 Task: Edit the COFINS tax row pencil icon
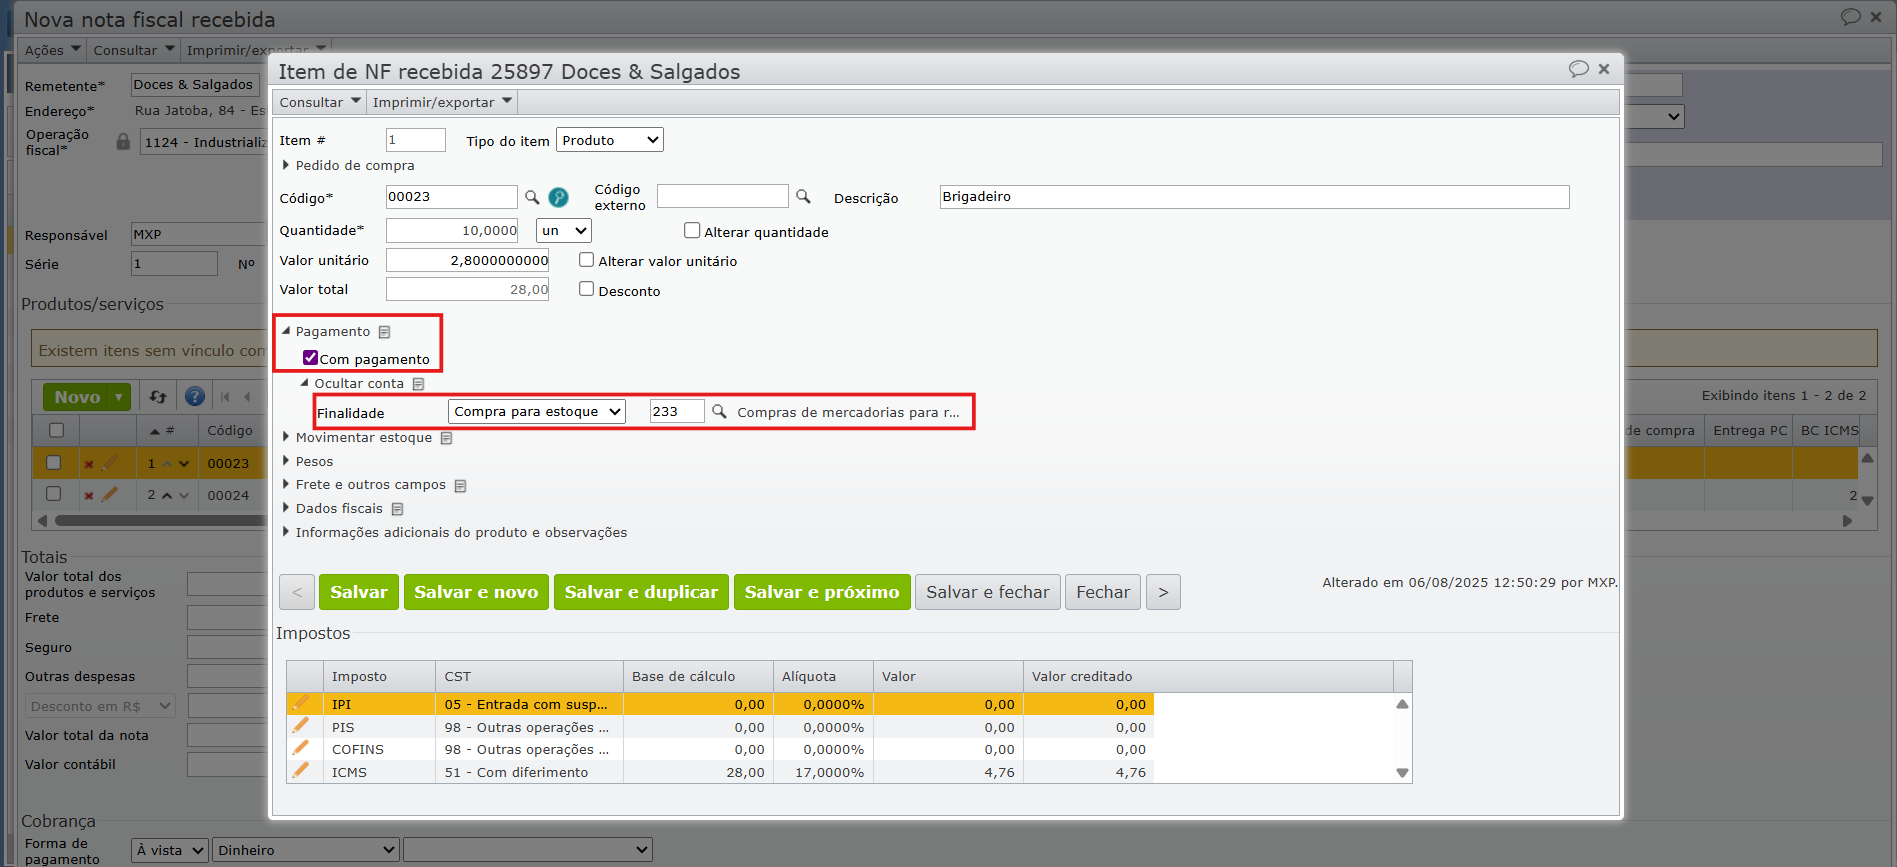coord(300,748)
